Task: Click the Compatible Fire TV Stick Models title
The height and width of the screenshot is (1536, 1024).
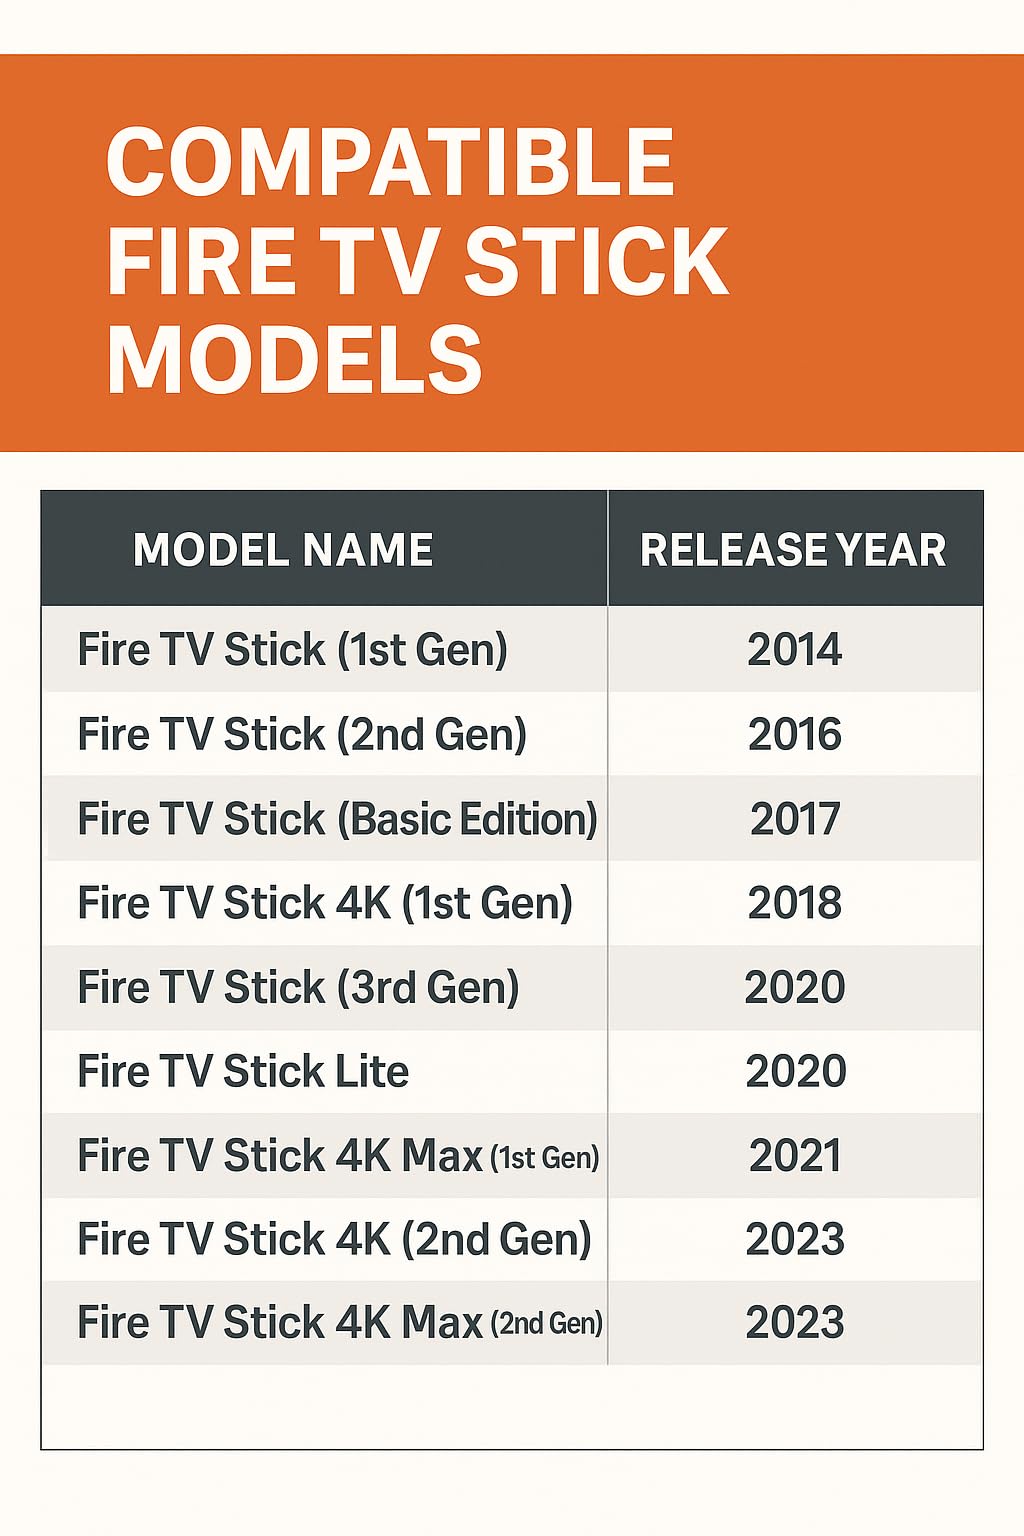Action: 416,259
